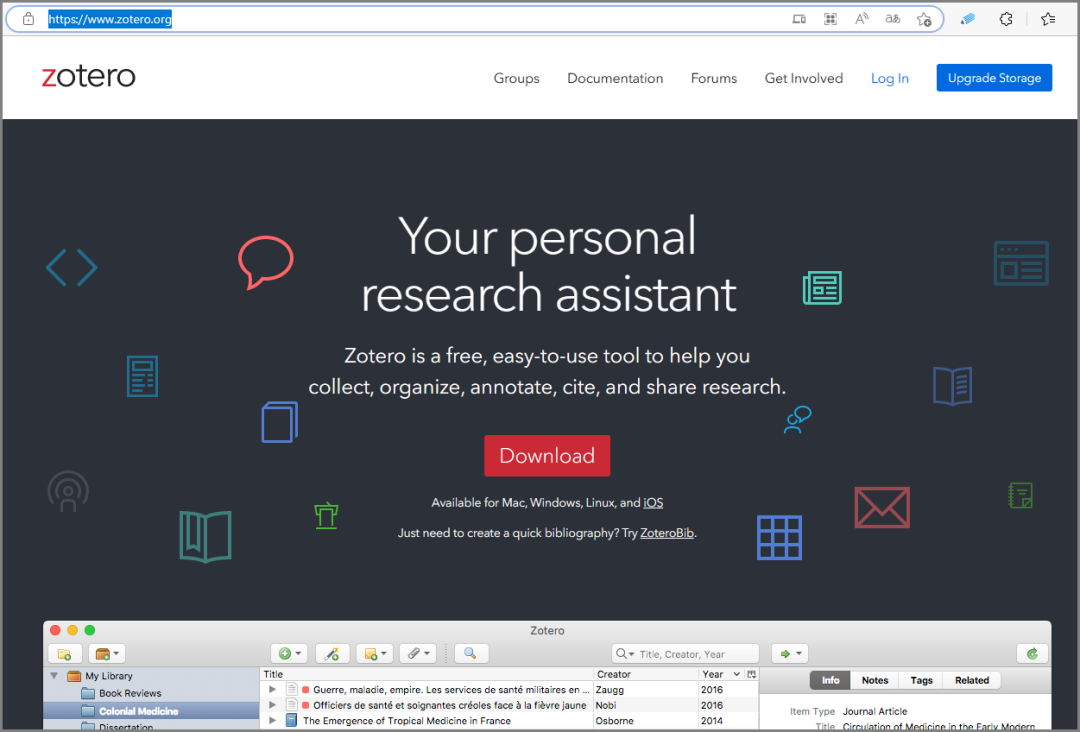Viewport: 1080px width, 732px height.
Task: Click the Log In link
Action: pyautogui.click(x=890, y=79)
